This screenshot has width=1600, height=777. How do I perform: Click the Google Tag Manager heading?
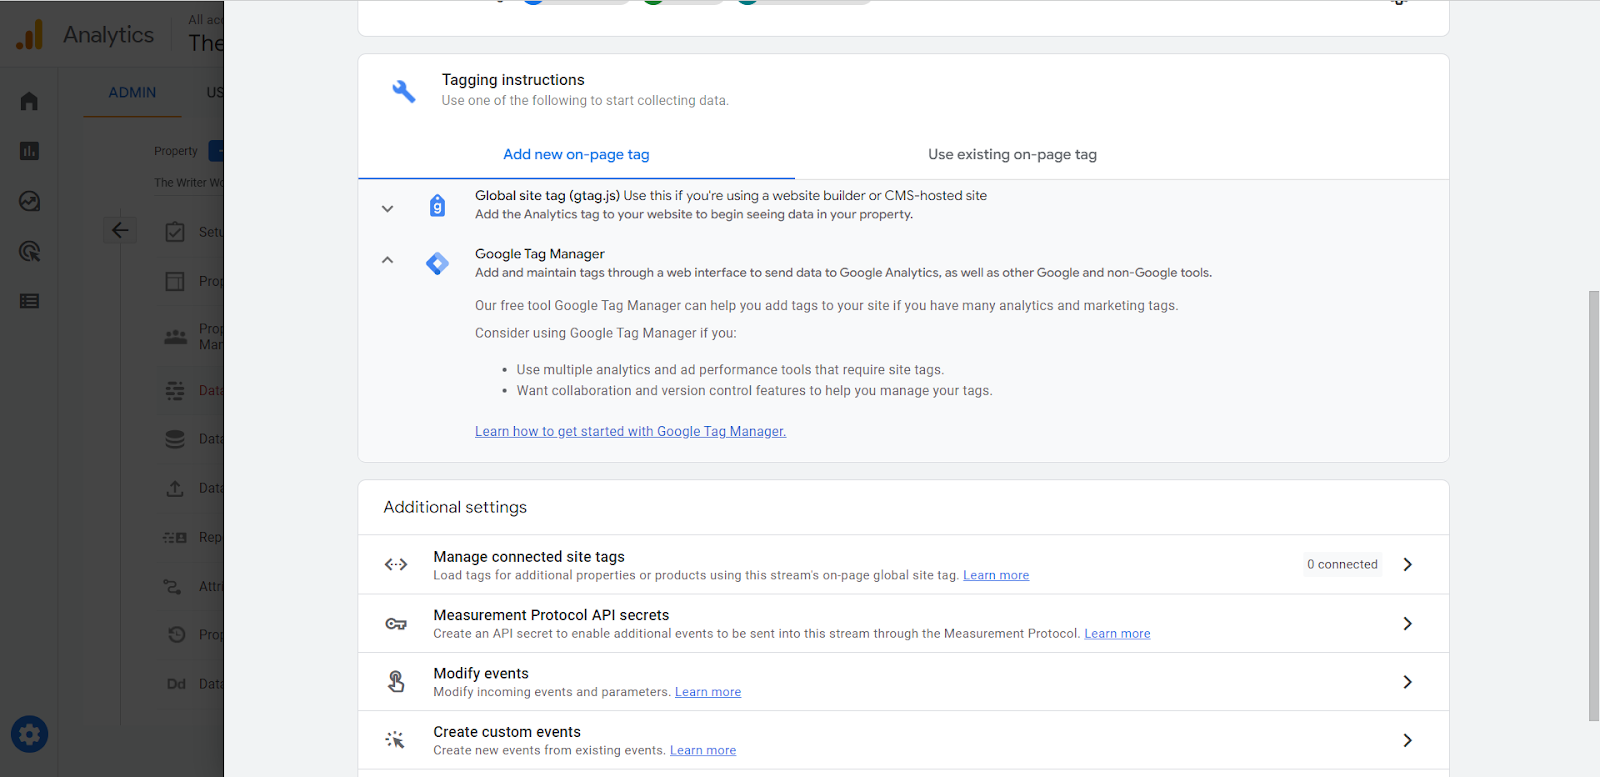[x=540, y=254]
